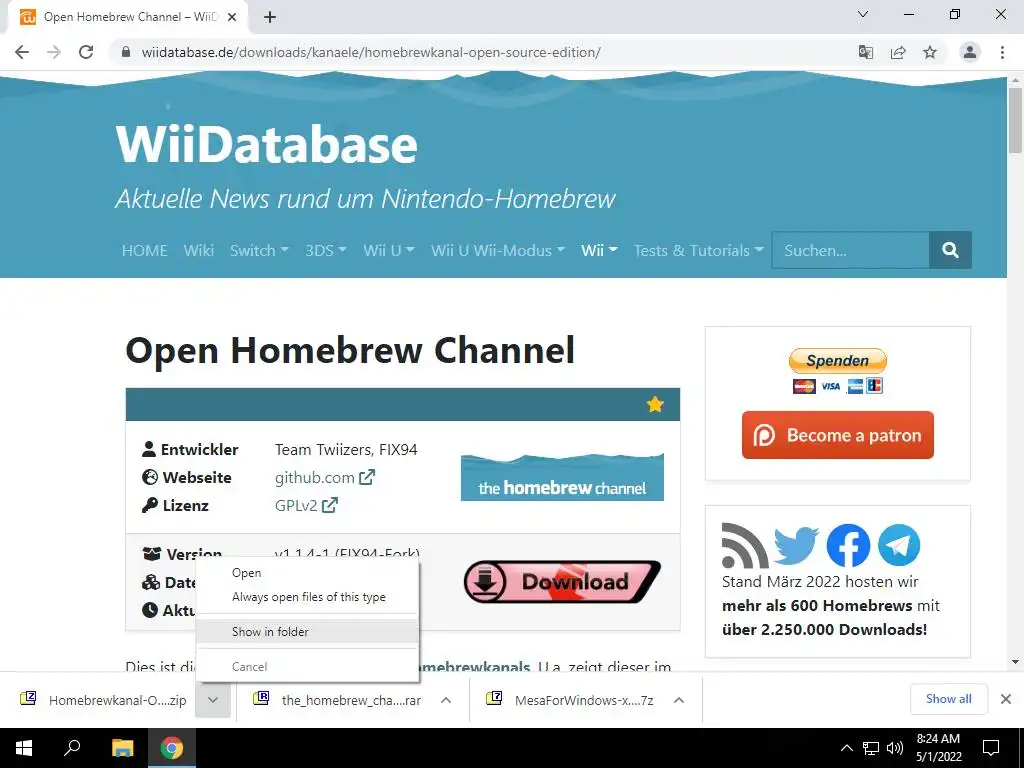Open the Chrome three-dot menu
Viewport: 1024px width, 768px height.
point(1002,52)
